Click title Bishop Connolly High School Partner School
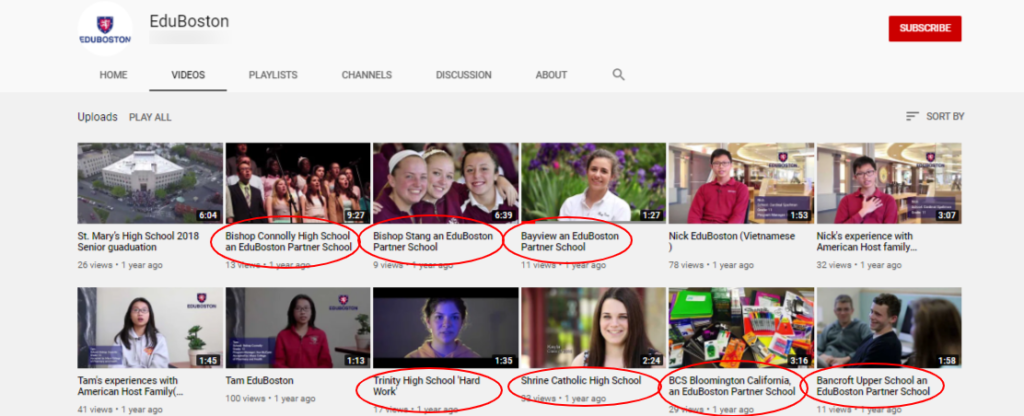Viewport: 1024px width, 416px height. (x=288, y=242)
